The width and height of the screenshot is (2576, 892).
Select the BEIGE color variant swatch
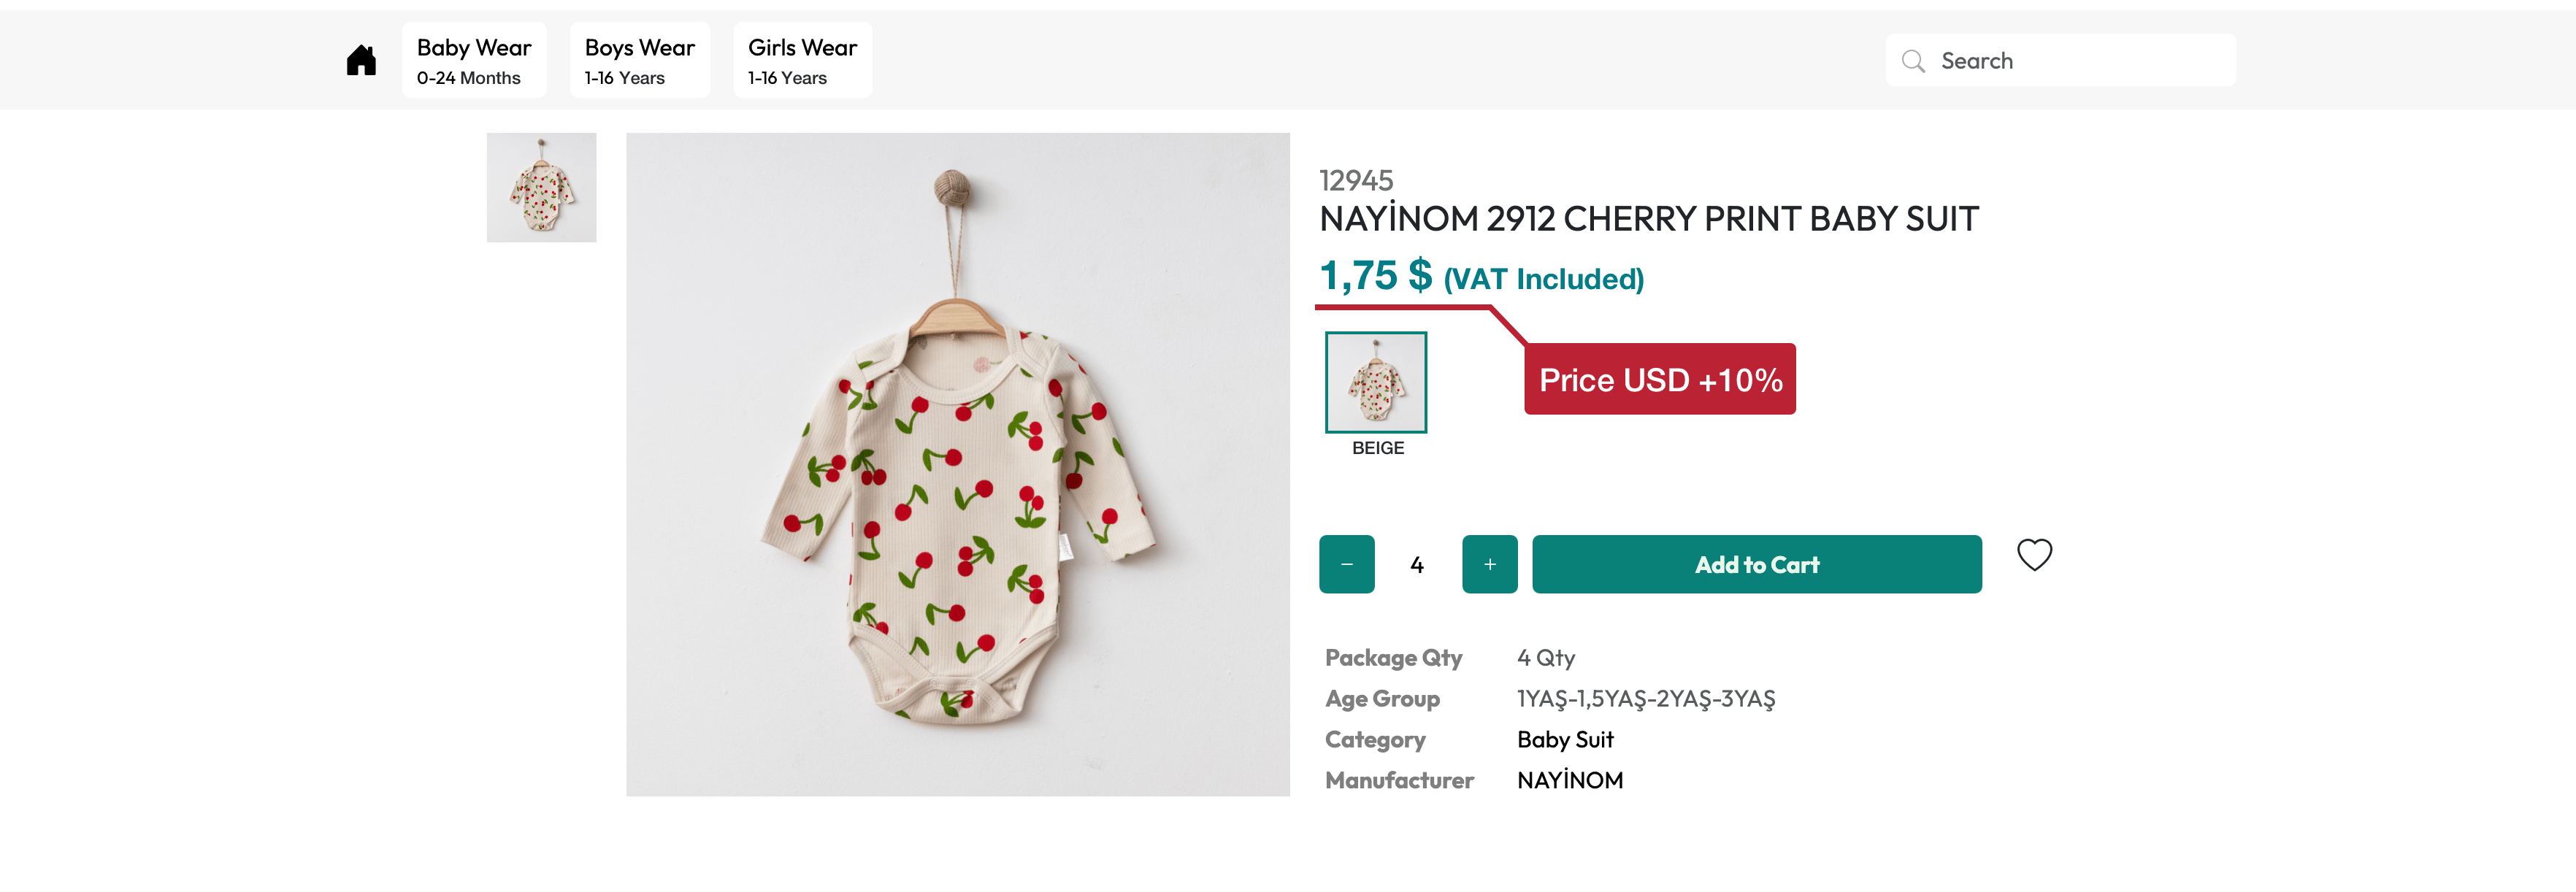(x=1376, y=382)
